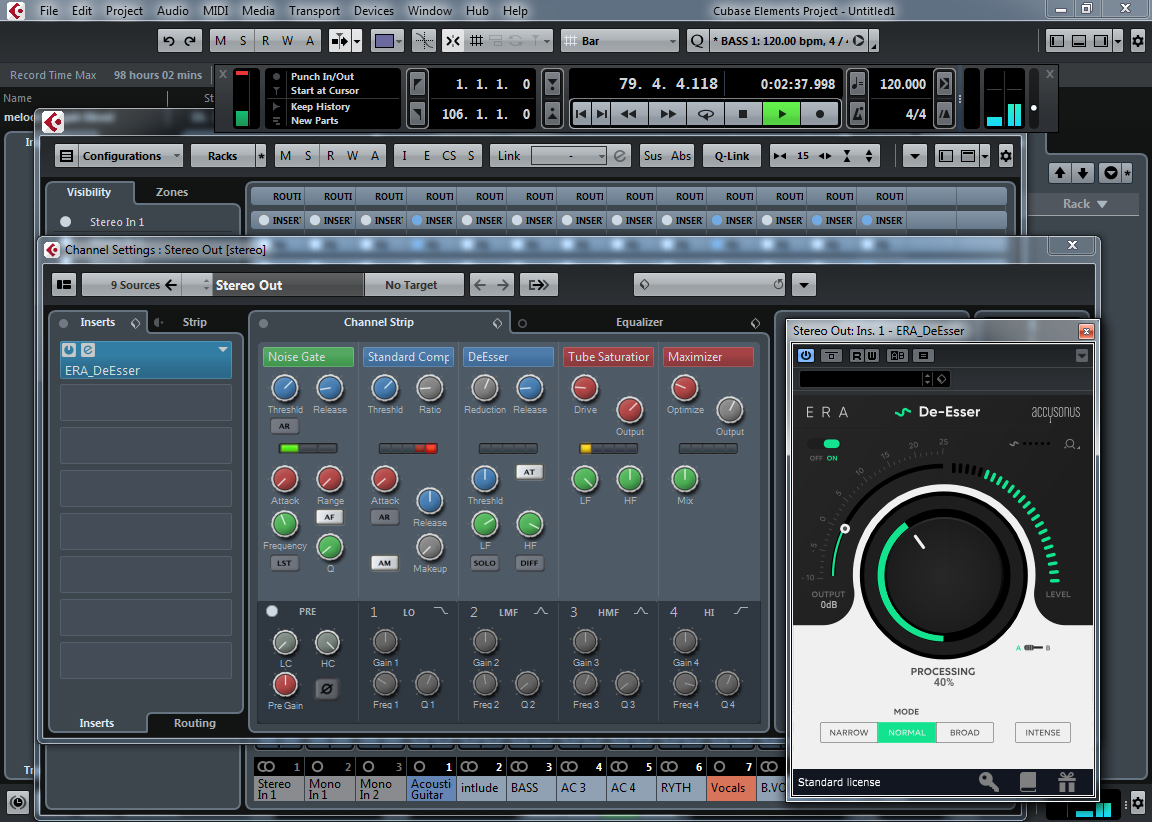Start playback with the play button

click(x=782, y=114)
